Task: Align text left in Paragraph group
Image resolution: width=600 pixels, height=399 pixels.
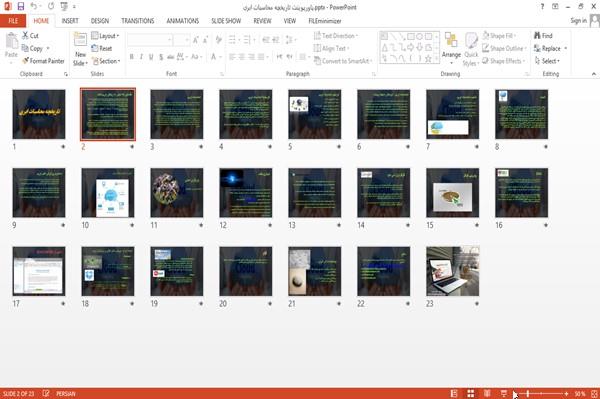Action: (x=232, y=57)
